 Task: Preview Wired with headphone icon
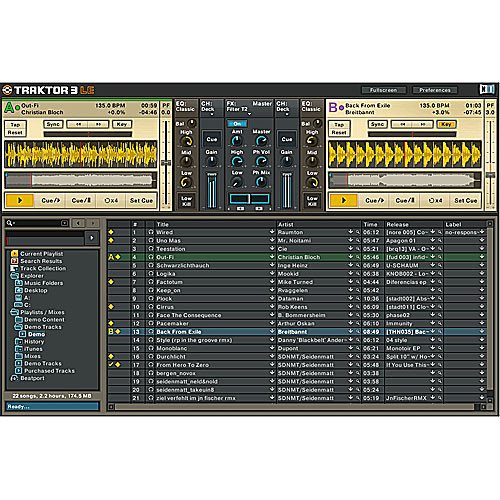coord(151,232)
